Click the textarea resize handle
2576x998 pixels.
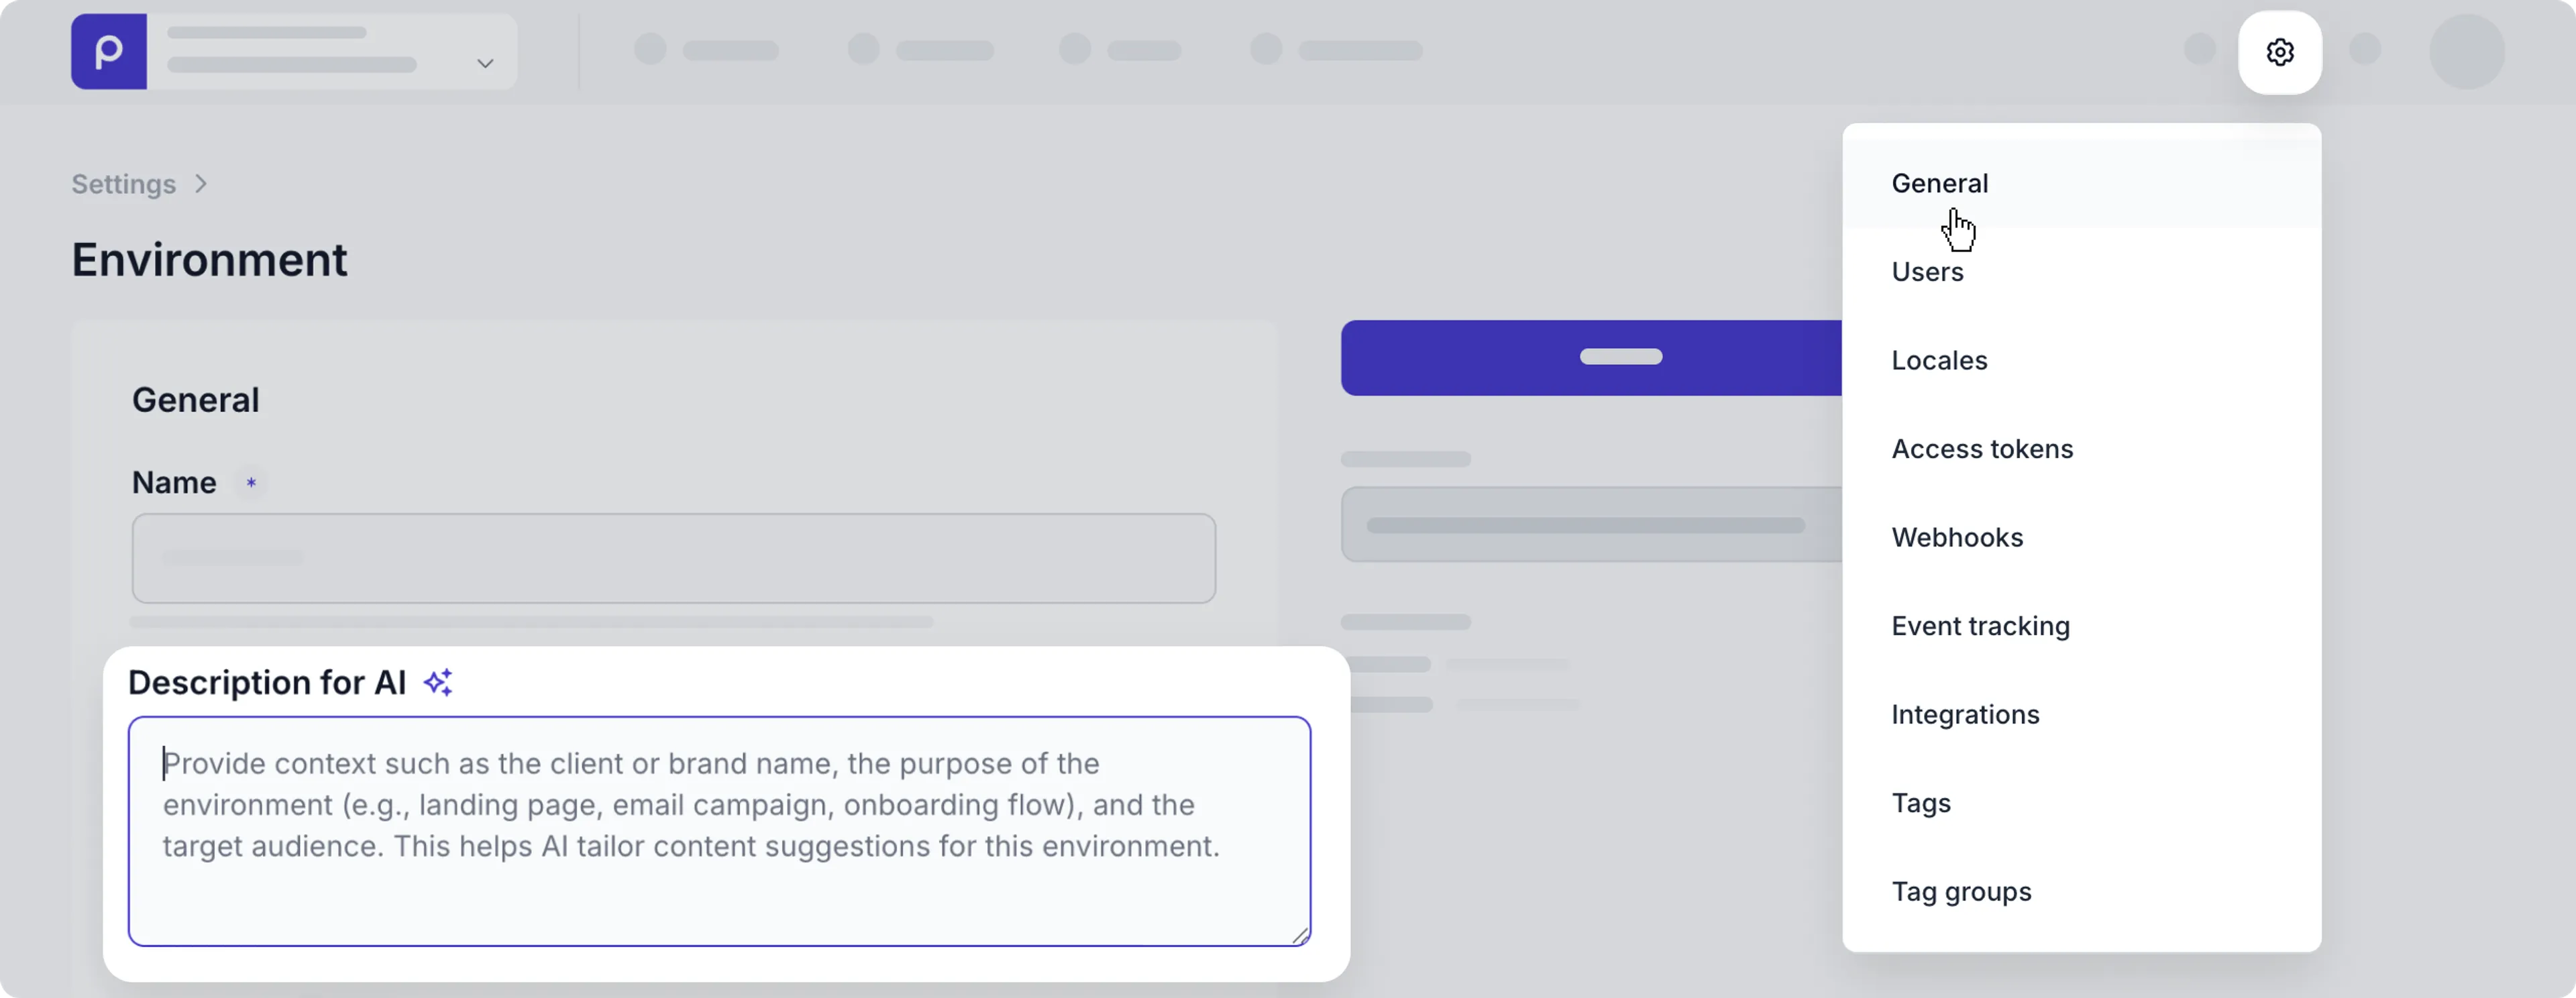tap(1299, 935)
